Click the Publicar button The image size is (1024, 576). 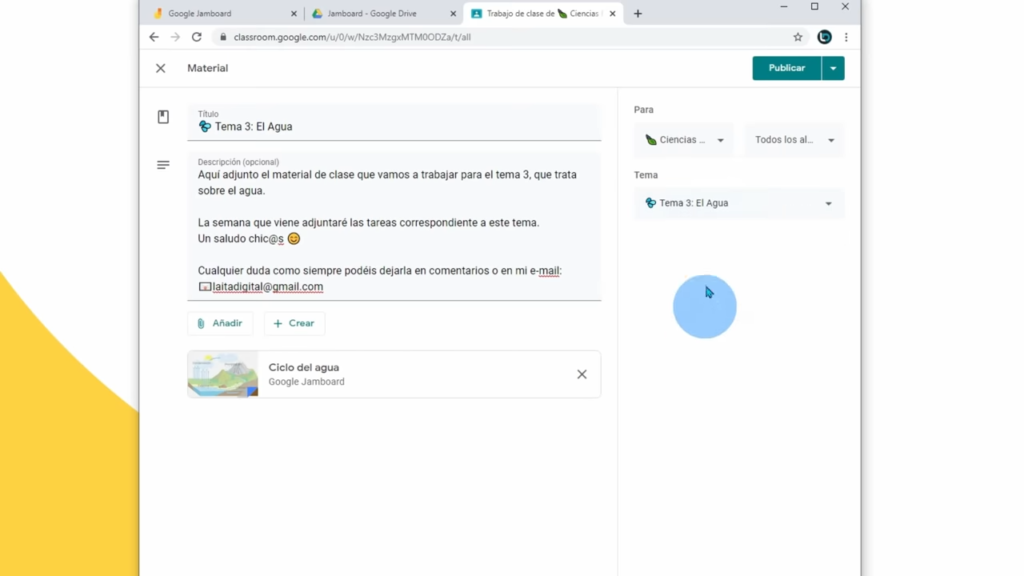pos(786,68)
